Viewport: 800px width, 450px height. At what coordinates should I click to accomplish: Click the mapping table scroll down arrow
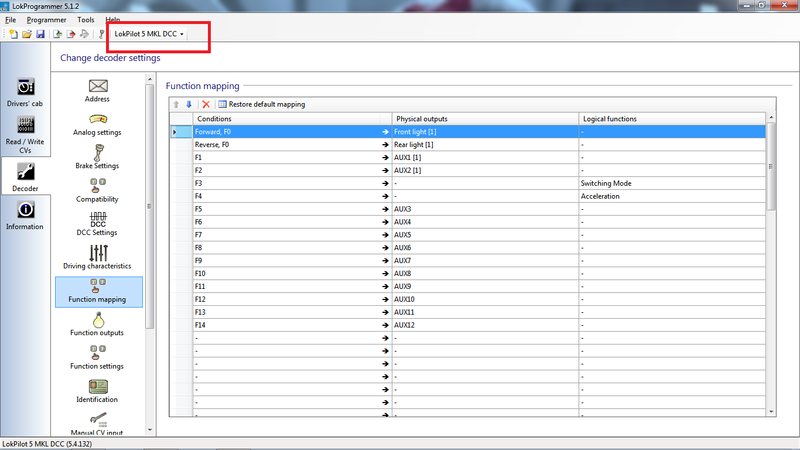click(x=771, y=411)
